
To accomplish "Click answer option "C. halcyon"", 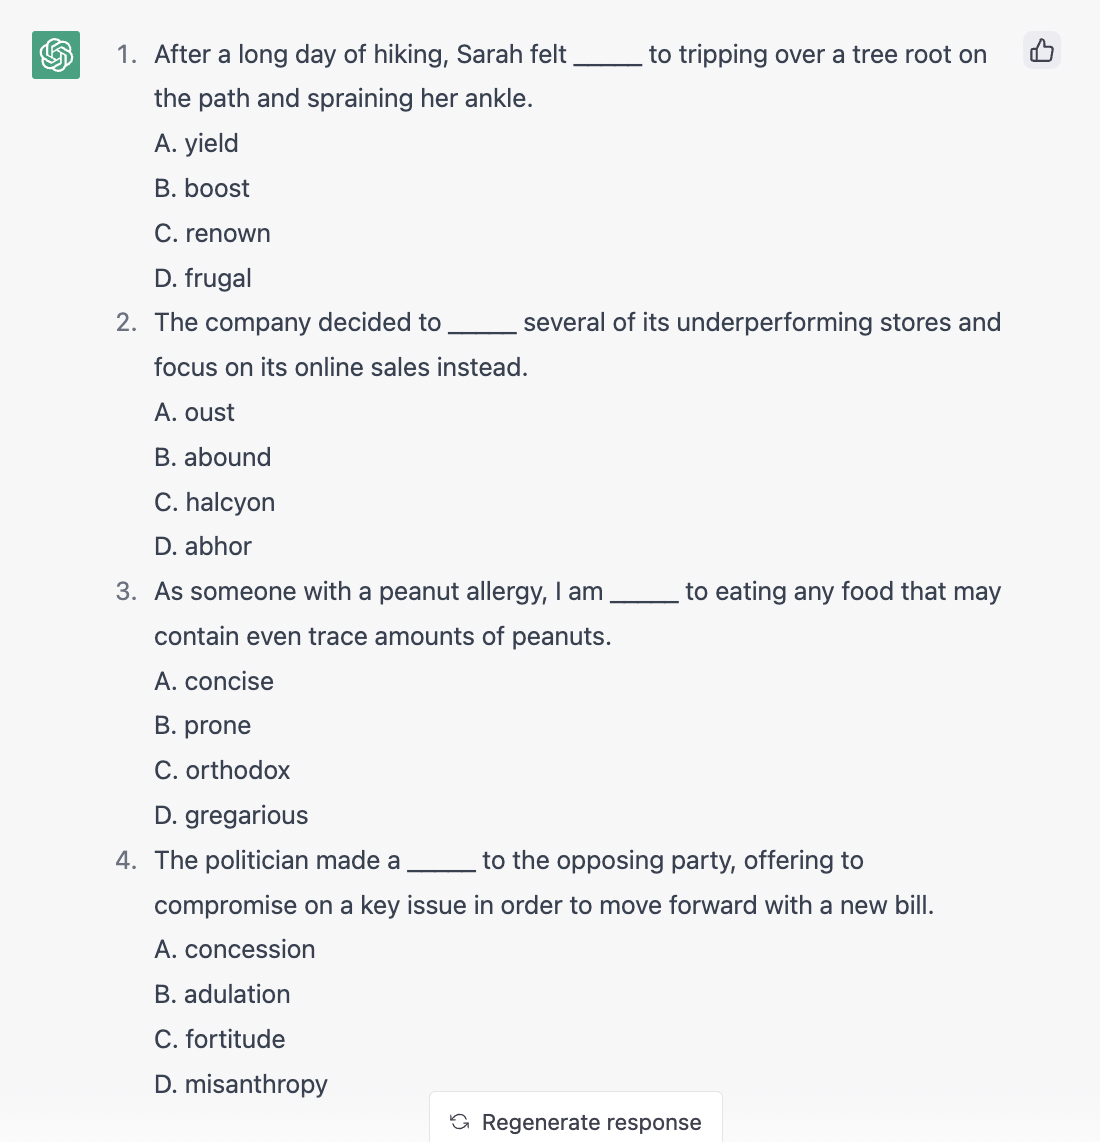I will 215,502.
